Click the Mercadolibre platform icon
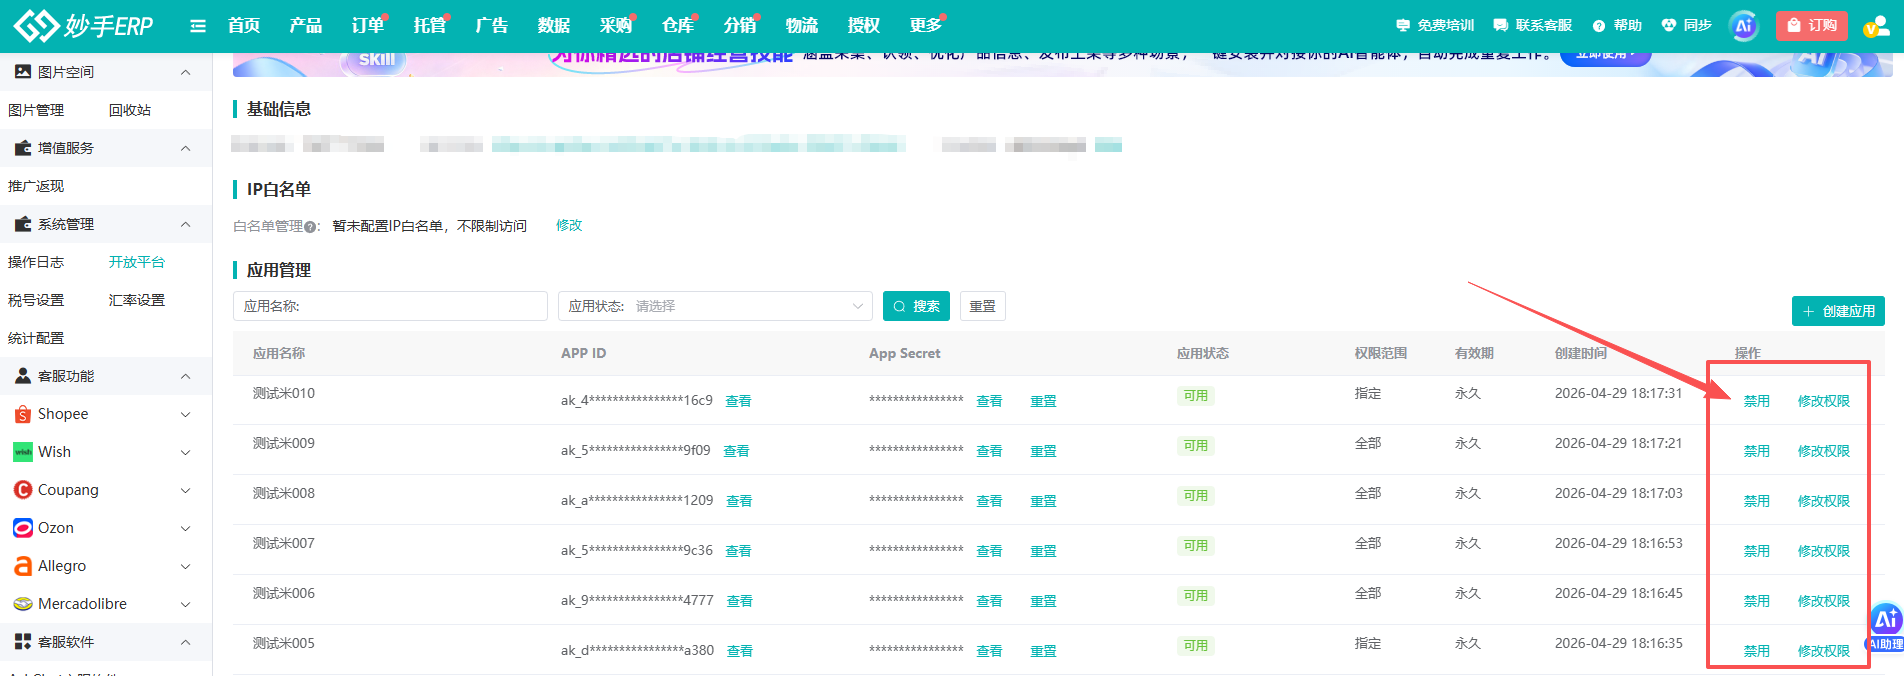Viewport: 1904px width, 676px height. pos(22,604)
